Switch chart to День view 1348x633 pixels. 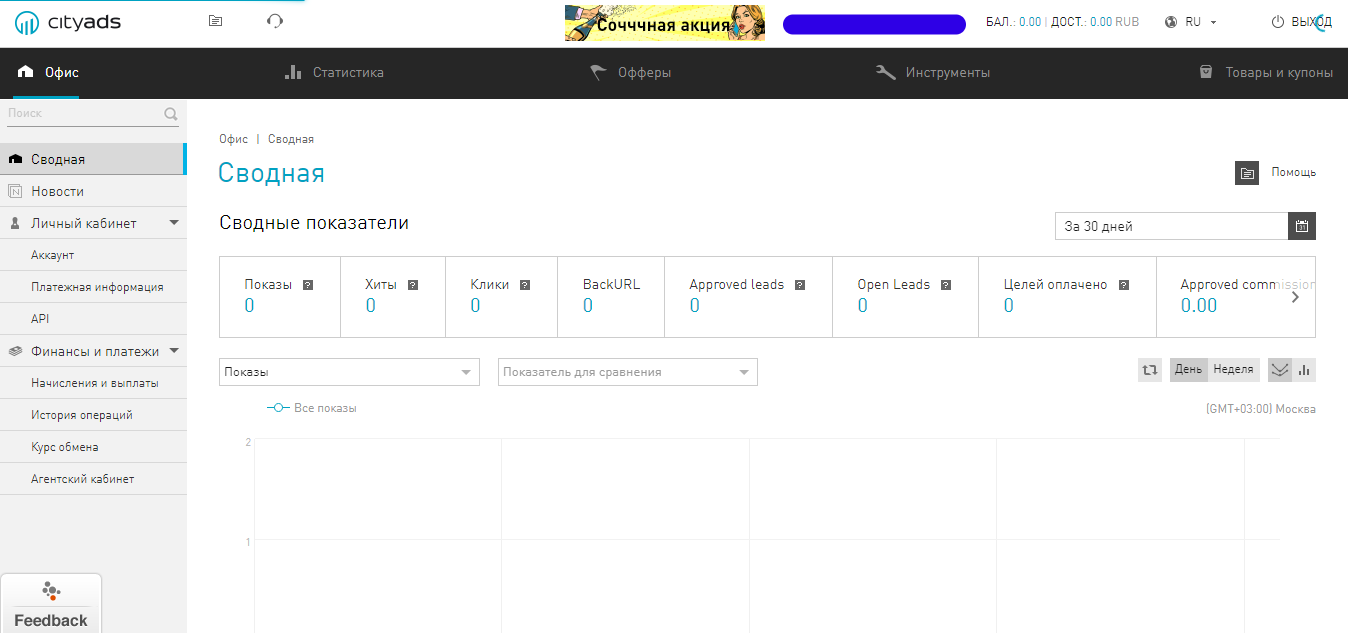click(1189, 370)
